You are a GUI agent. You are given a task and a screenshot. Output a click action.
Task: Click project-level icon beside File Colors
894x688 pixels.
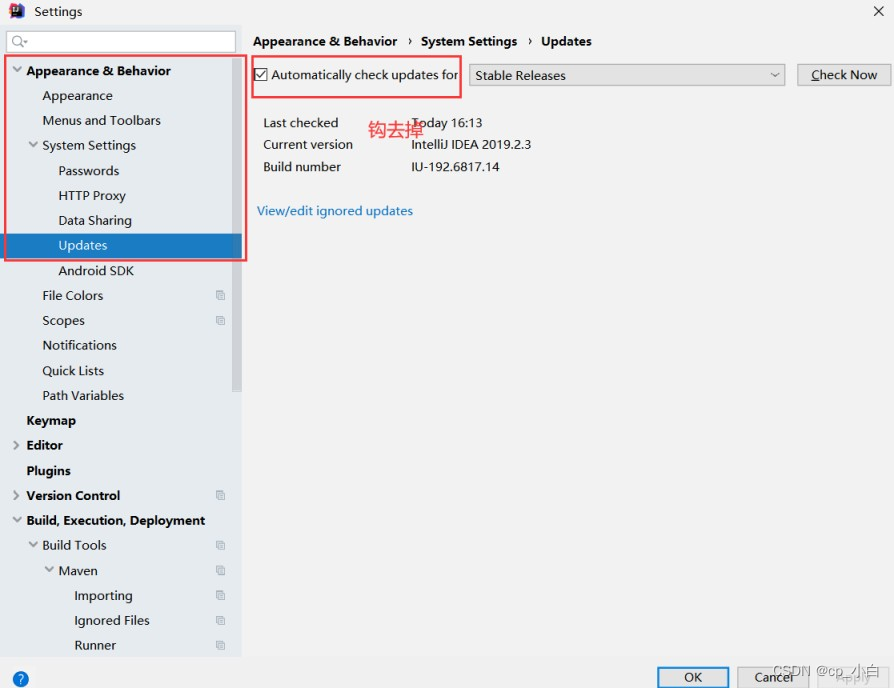pos(220,295)
